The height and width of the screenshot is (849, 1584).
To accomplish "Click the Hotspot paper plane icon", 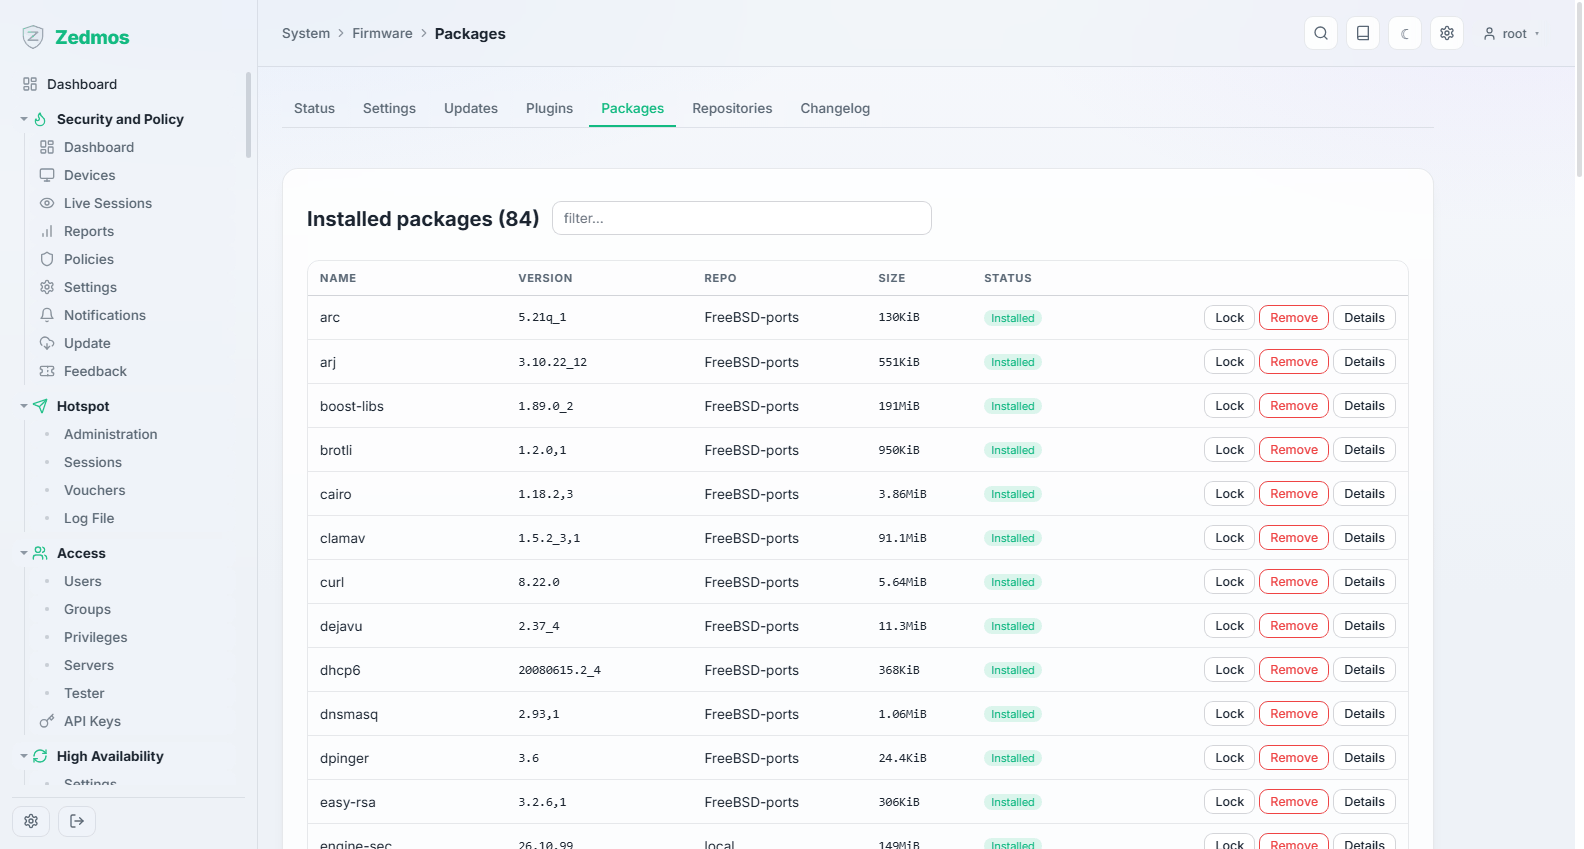I will (40, 406).
